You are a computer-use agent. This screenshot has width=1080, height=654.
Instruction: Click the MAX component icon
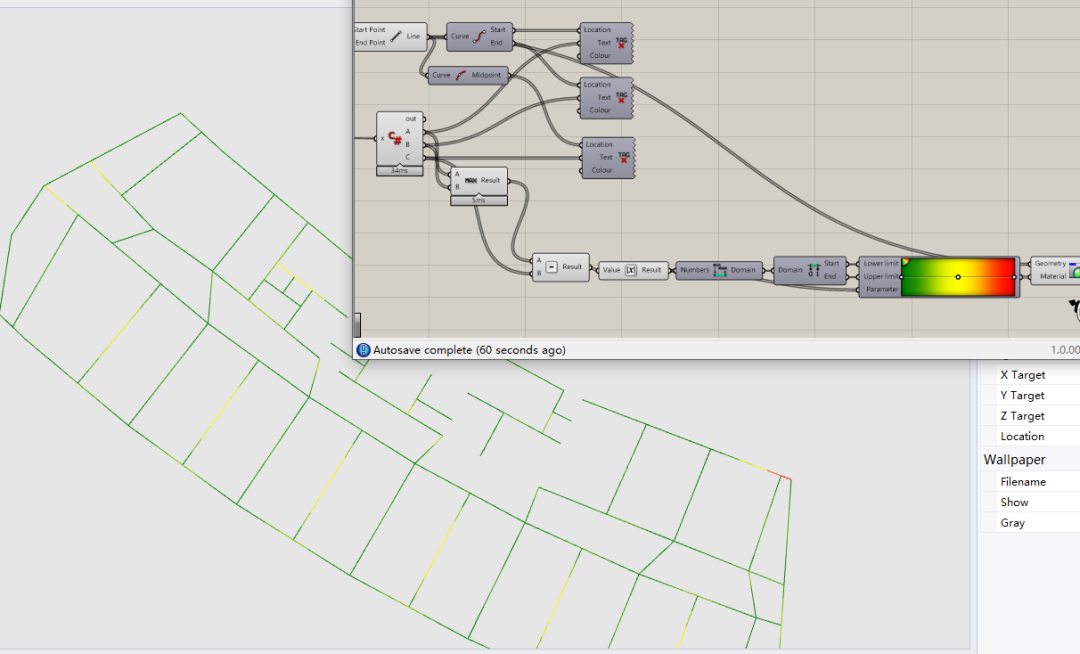(471, 180)
